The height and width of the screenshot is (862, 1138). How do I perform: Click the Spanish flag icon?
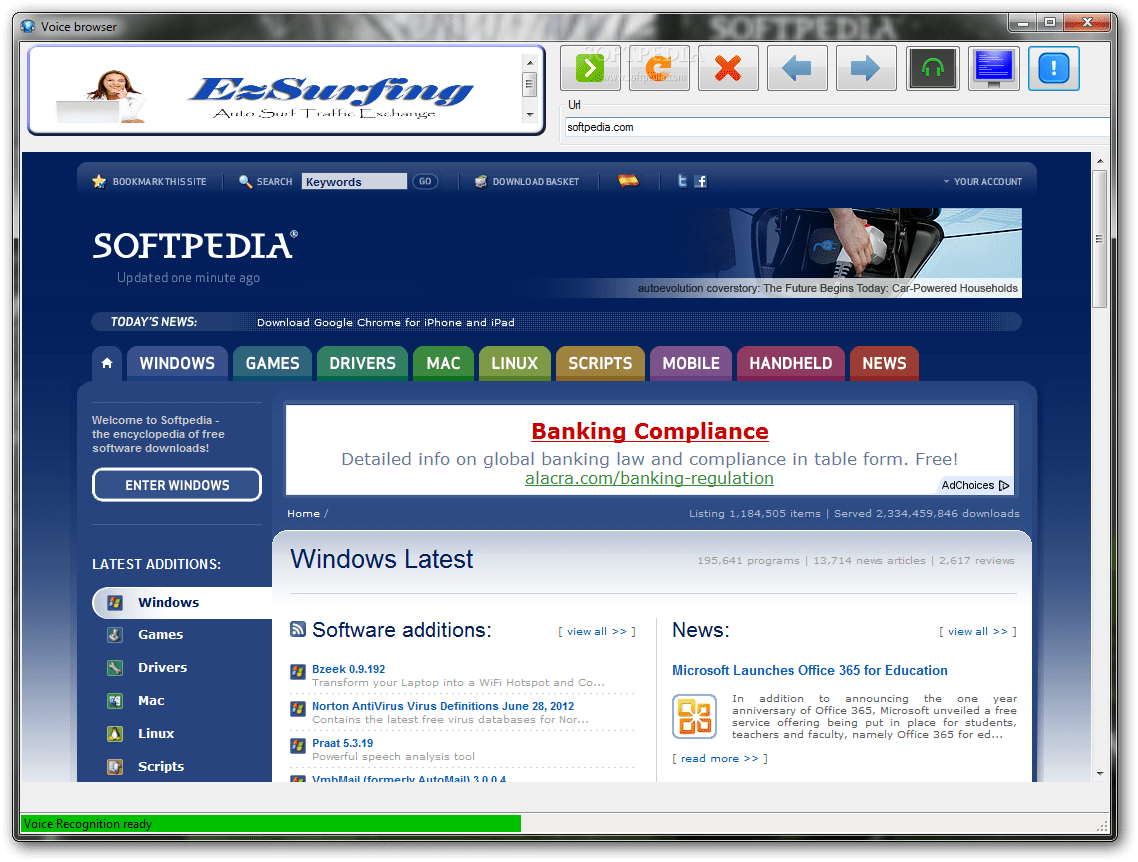[x=628, y=181]
